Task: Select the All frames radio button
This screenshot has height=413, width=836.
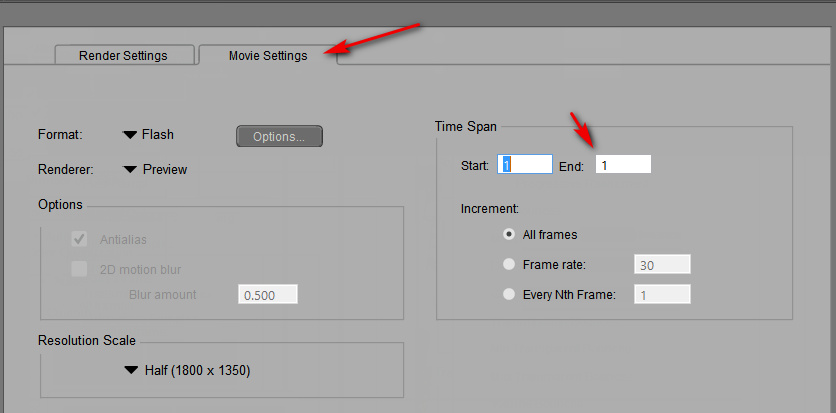Action: point(510,235)
